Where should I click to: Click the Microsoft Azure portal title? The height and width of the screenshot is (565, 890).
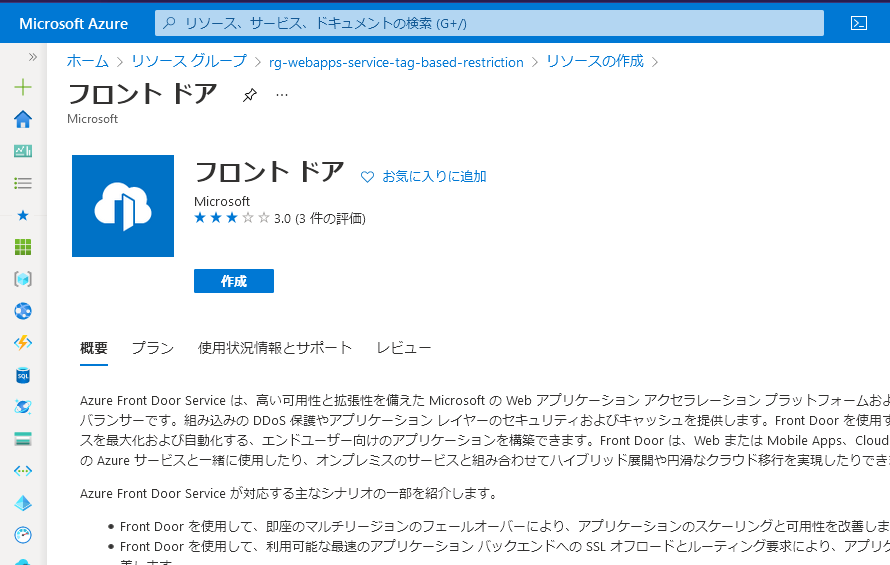(74, 23)
